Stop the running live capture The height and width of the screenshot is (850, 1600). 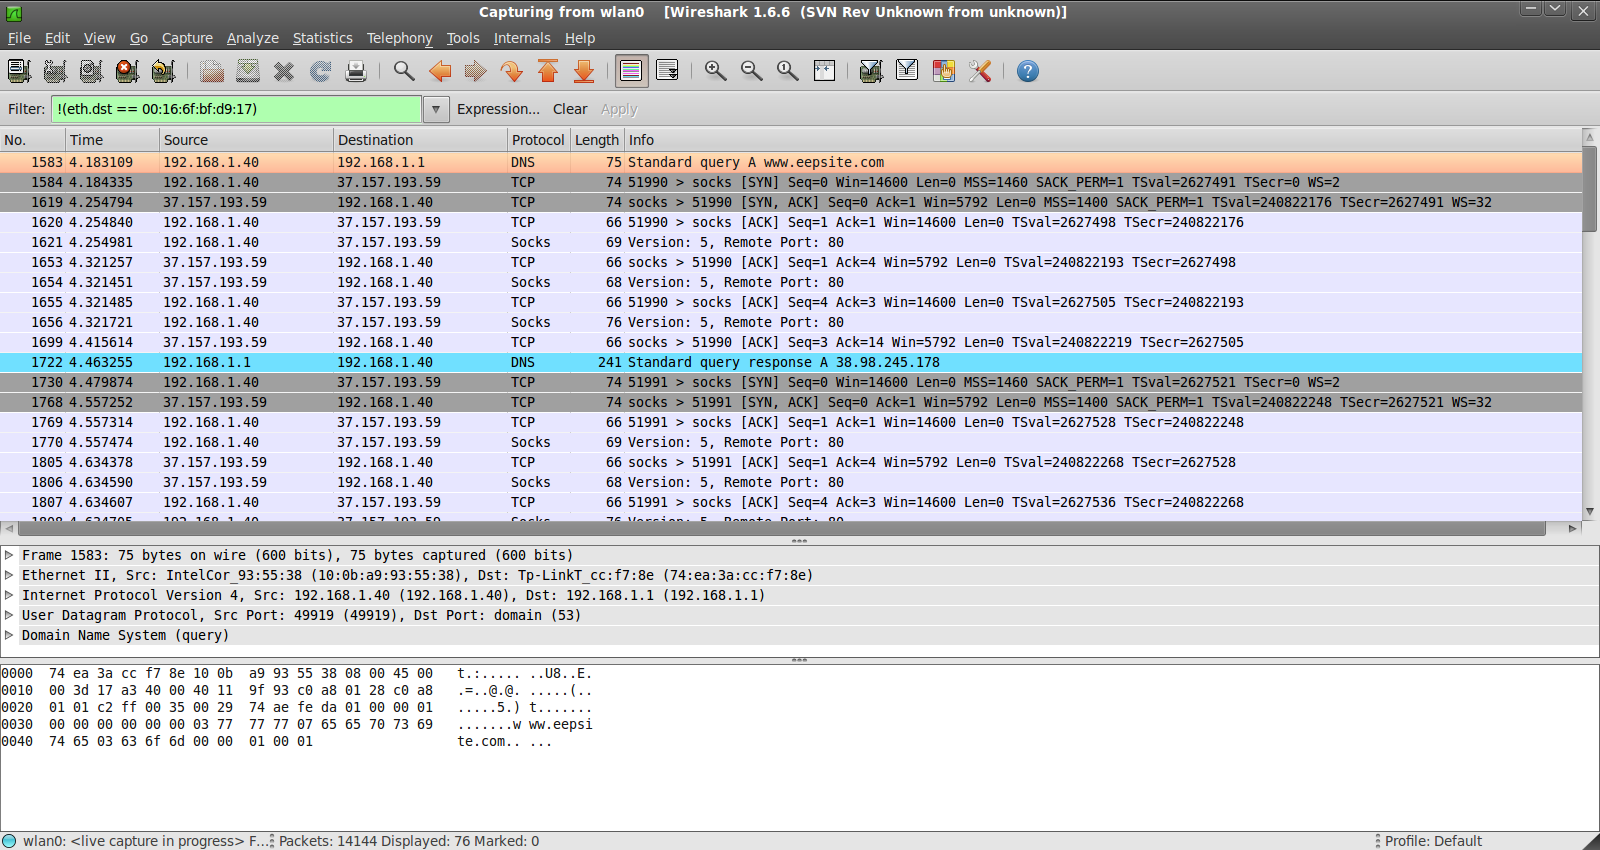[x=127, y=71]
